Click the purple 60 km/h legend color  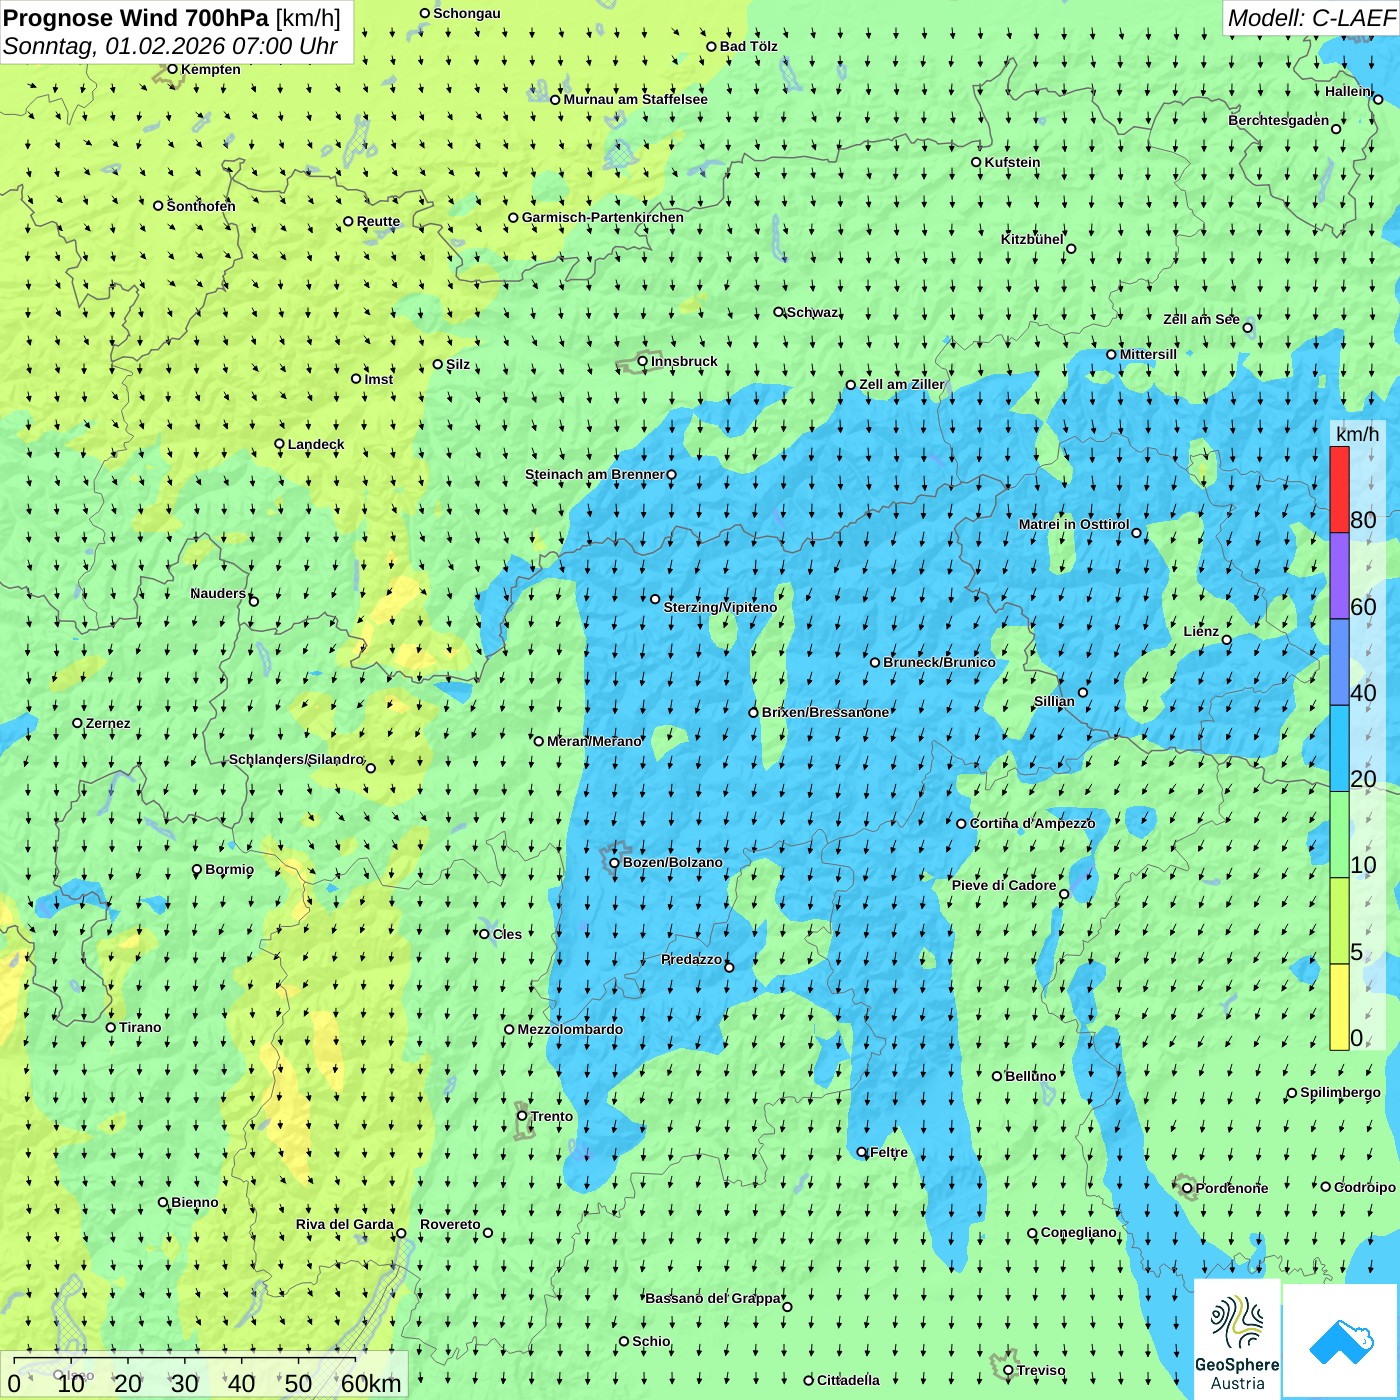(x=1339, y=576)
